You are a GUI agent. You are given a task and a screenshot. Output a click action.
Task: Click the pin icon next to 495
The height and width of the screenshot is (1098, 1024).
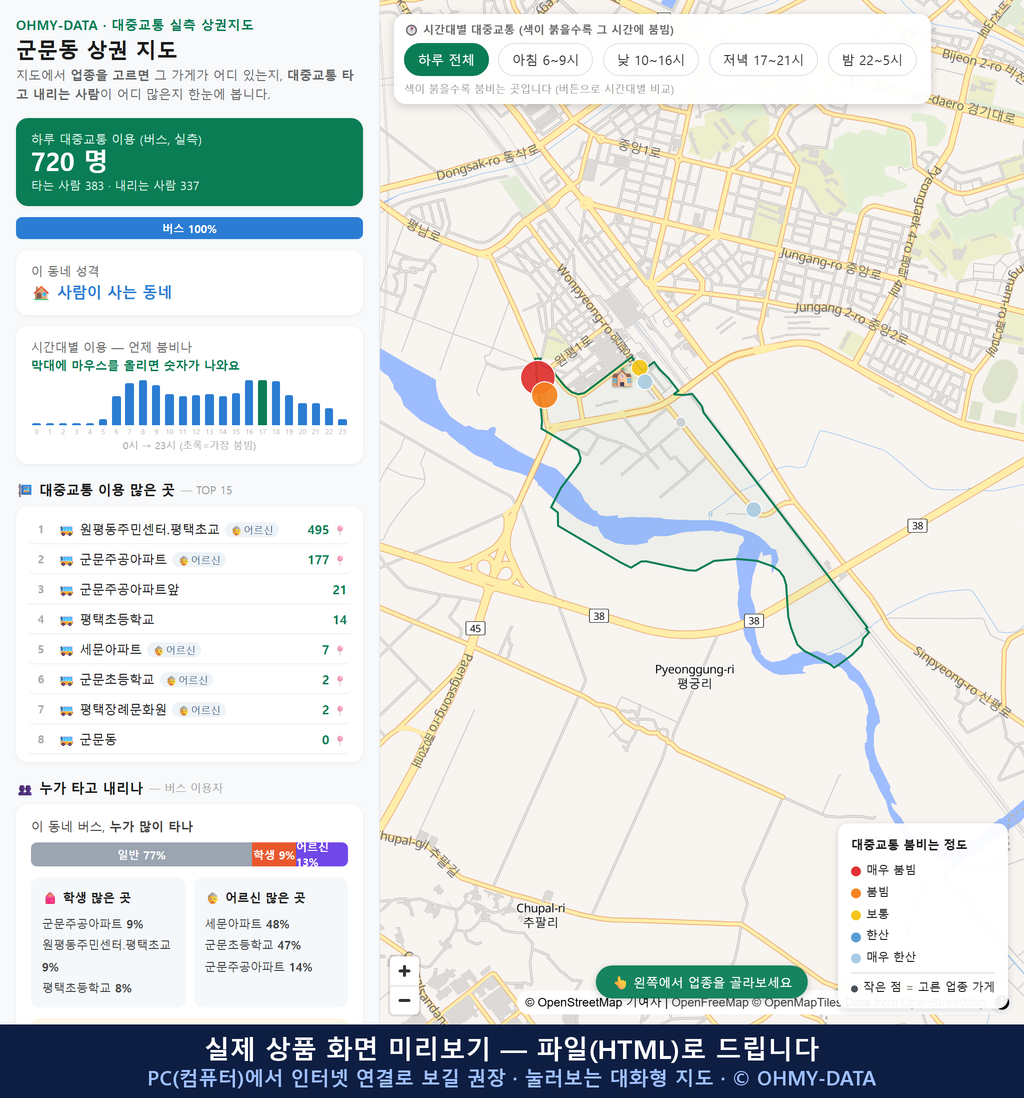340,530
